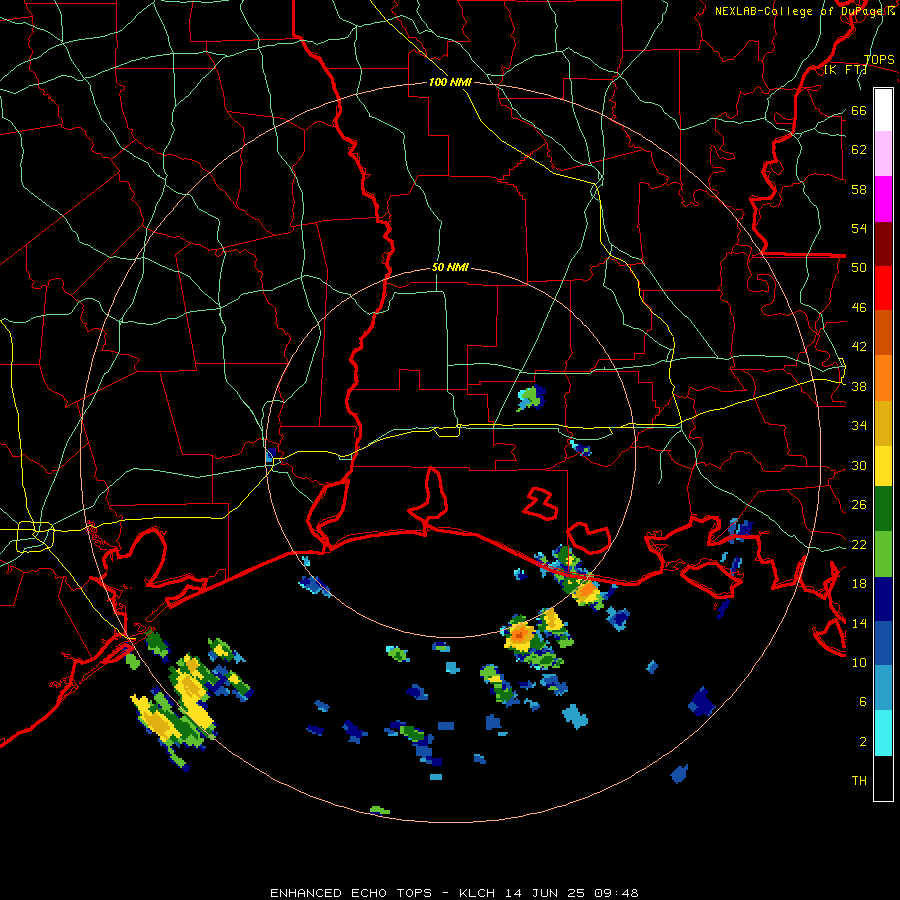Choose the navy blue legend swatch

[x=883, y=599]
